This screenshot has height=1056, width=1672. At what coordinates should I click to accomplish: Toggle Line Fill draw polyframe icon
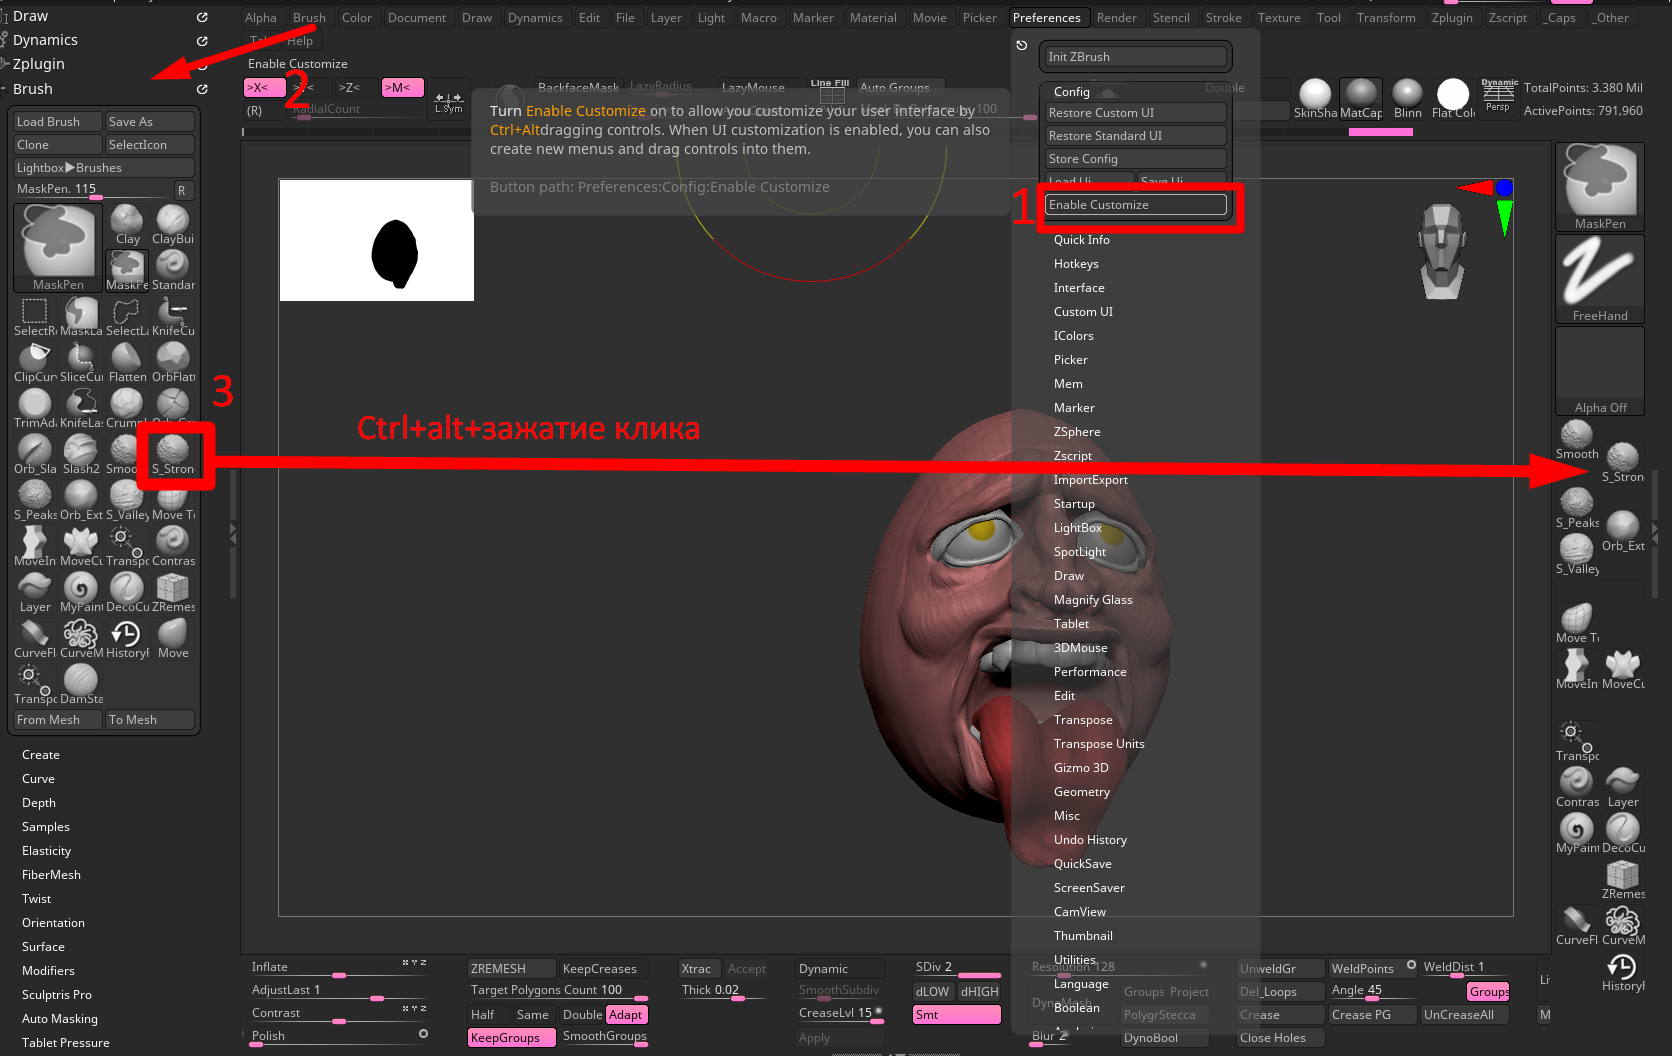830,91
